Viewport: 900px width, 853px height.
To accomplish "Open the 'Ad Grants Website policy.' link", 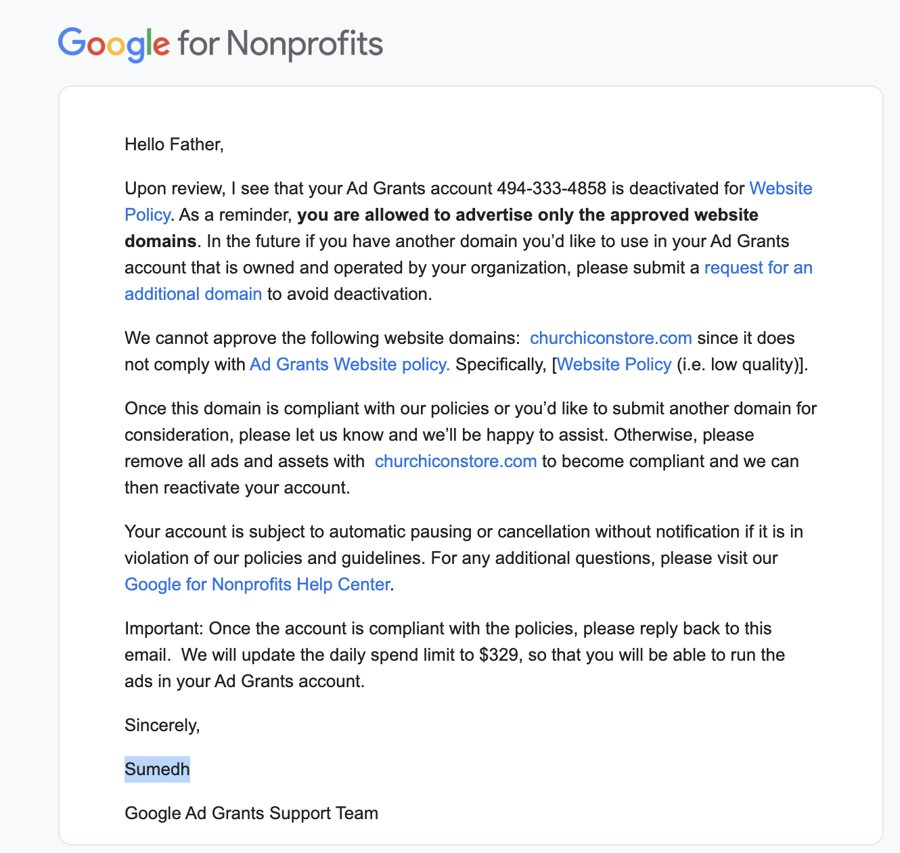I will point(350,365).
